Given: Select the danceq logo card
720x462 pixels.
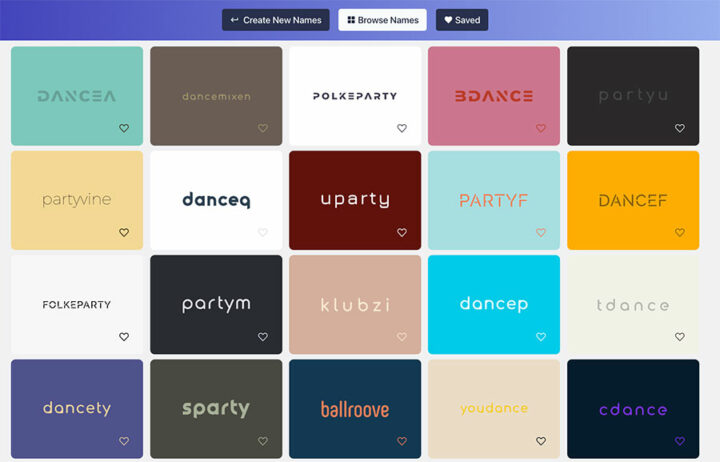Looking at the screenshot, I should point(216,200).
